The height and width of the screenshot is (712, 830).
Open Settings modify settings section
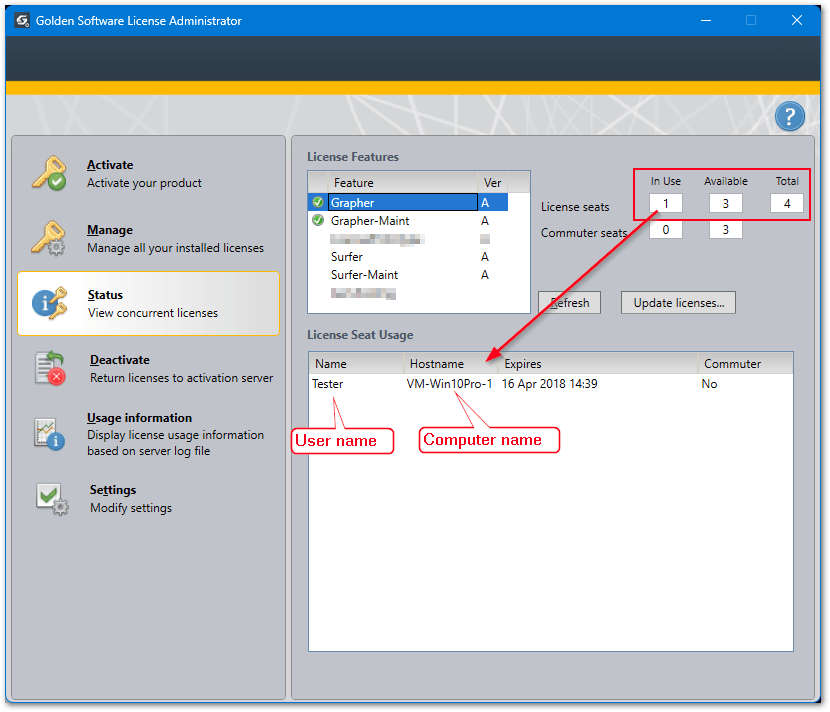[148, 499]
